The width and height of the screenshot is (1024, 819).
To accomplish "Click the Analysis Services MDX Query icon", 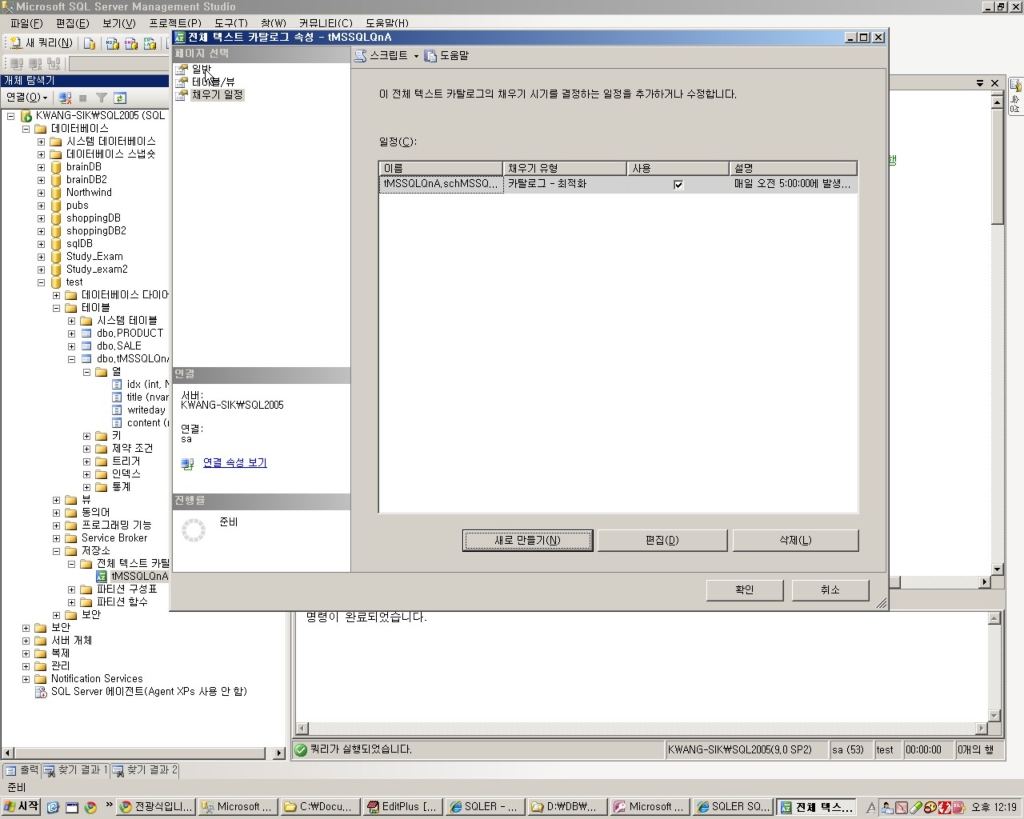I will (x=112, y=44).
